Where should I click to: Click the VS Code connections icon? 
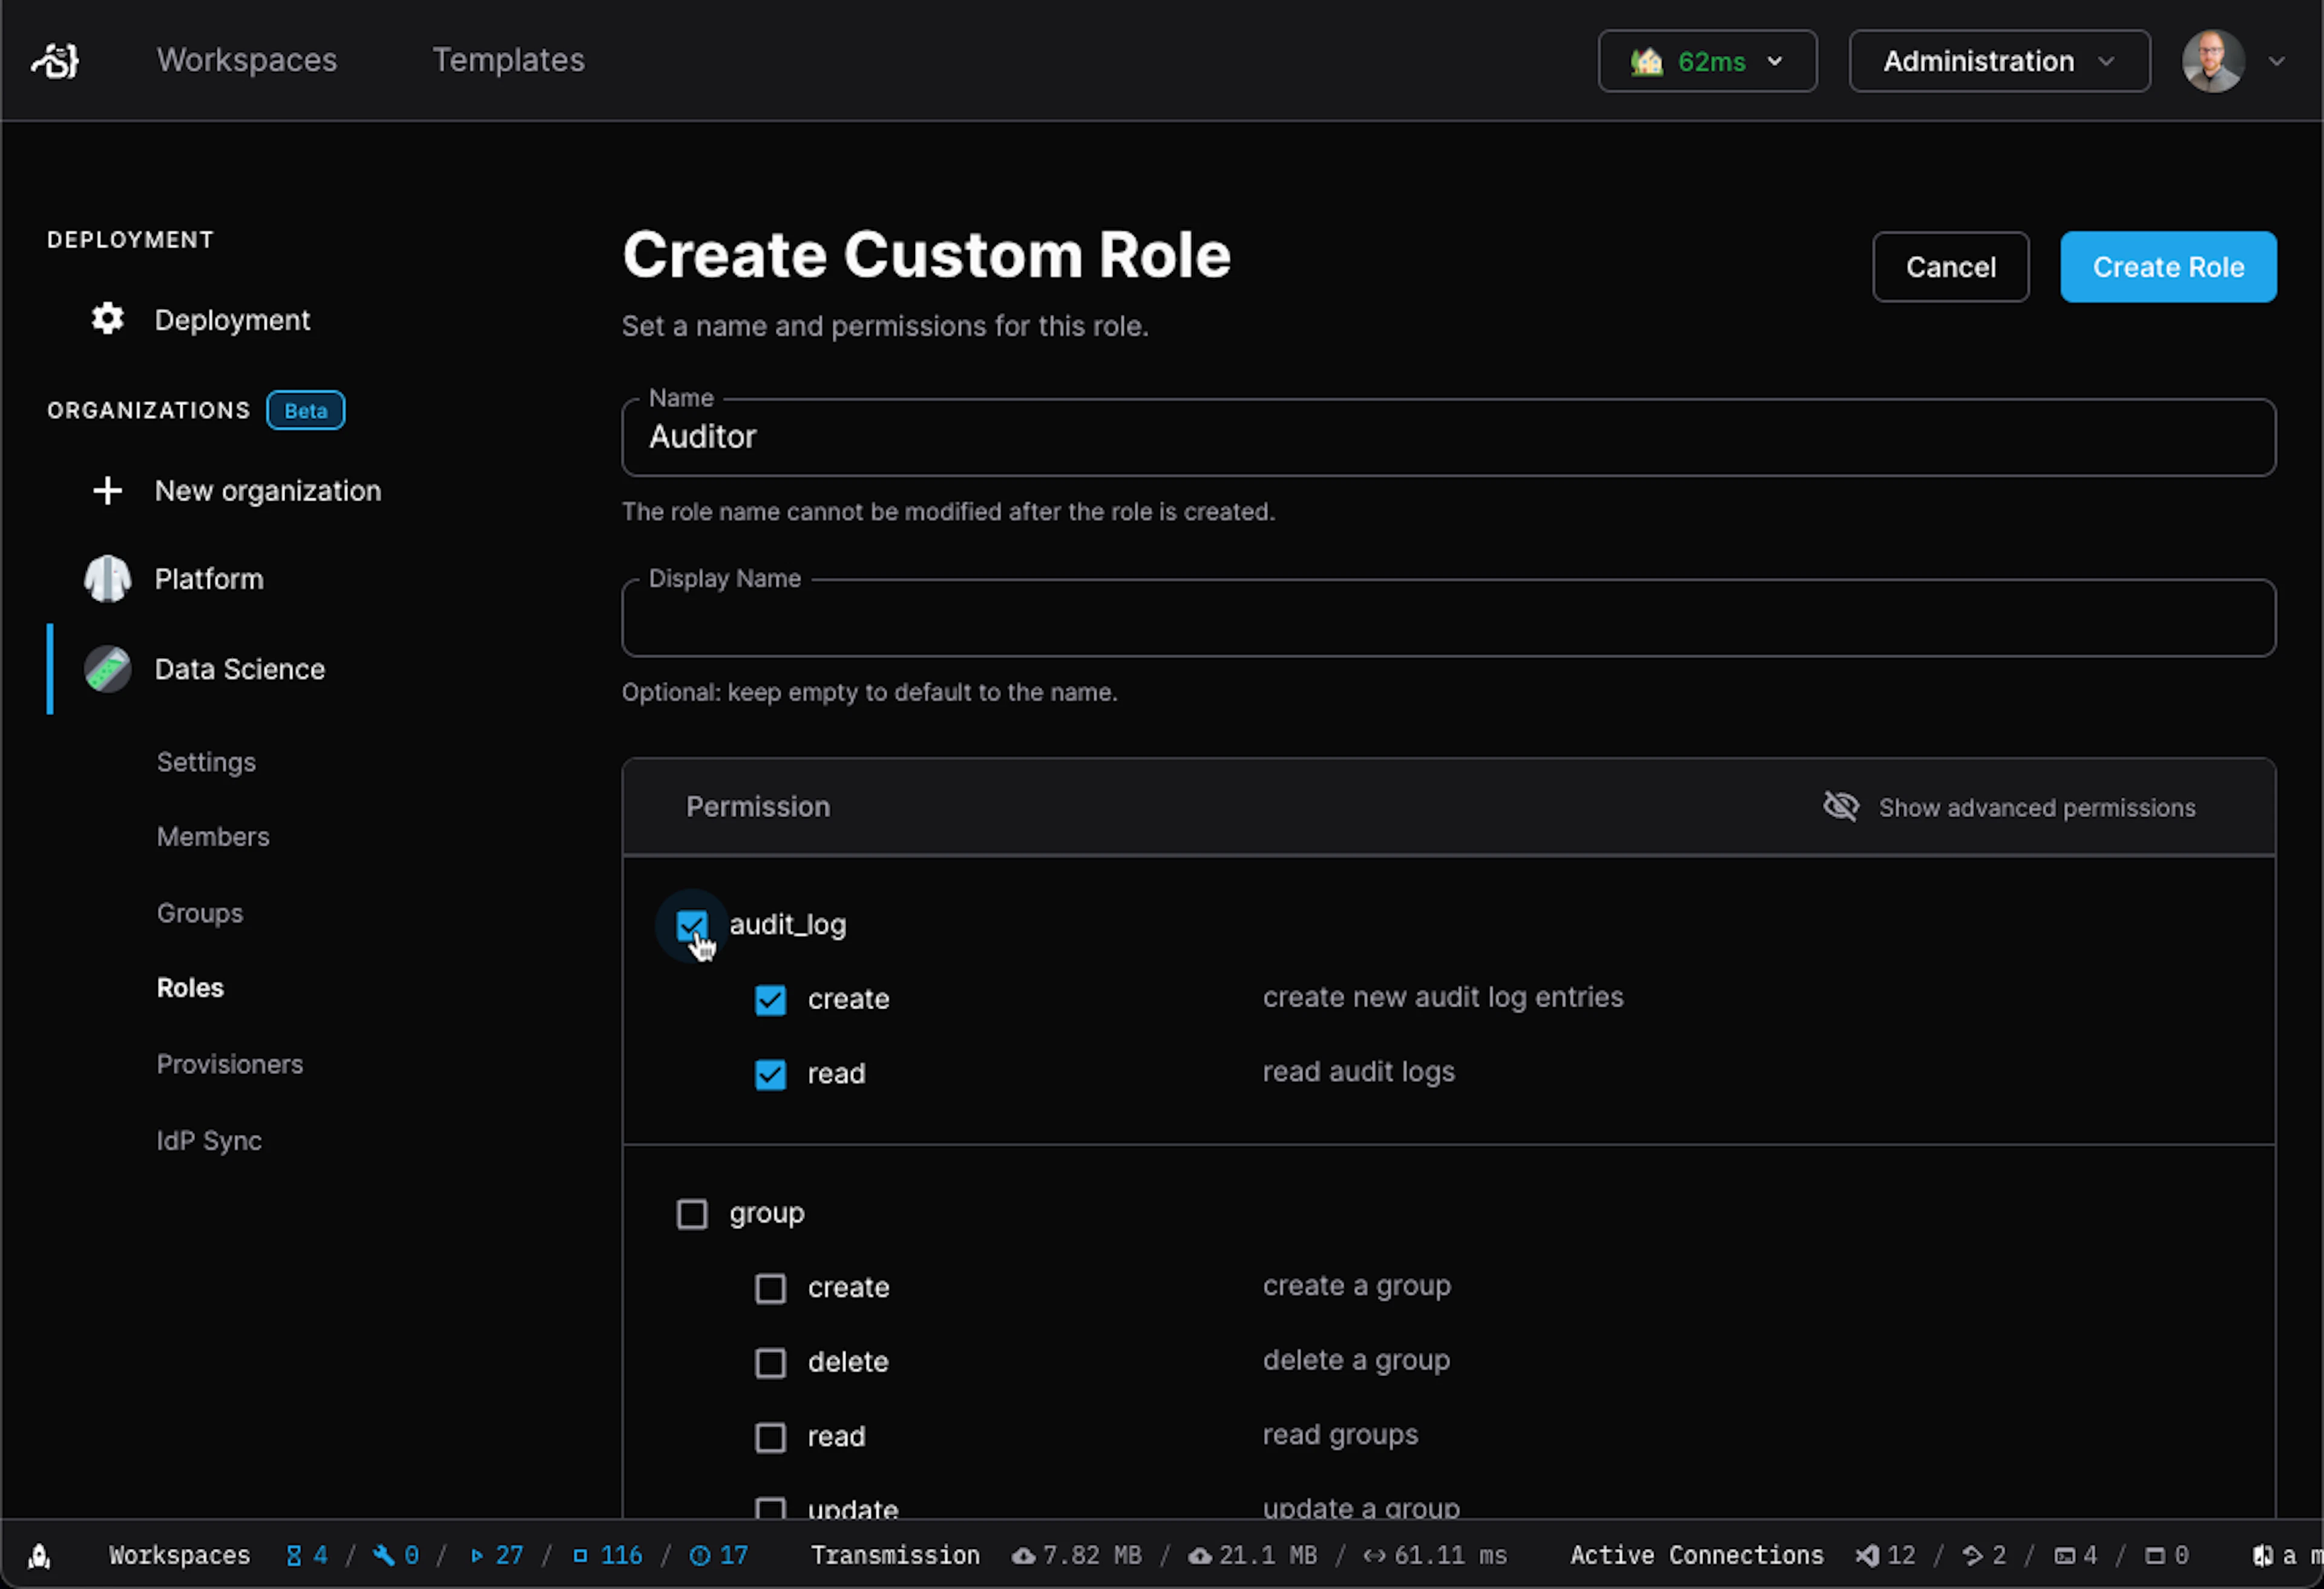(1867, 1555)
